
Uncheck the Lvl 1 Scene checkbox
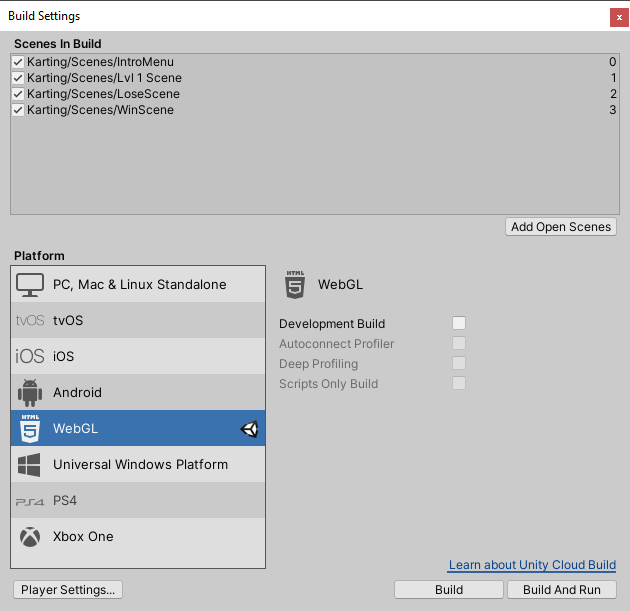(18, 78)
